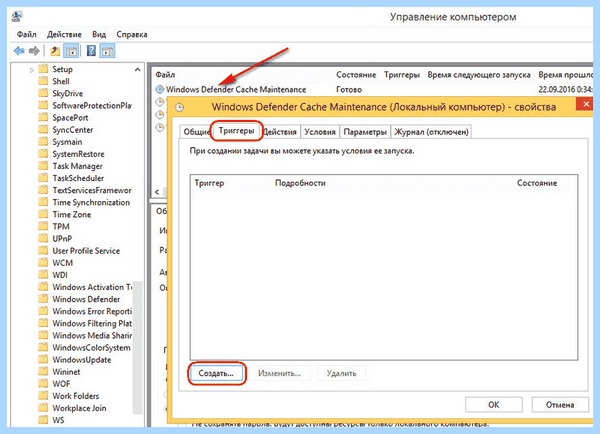Click the Отмена button

(x=560, y=405)
